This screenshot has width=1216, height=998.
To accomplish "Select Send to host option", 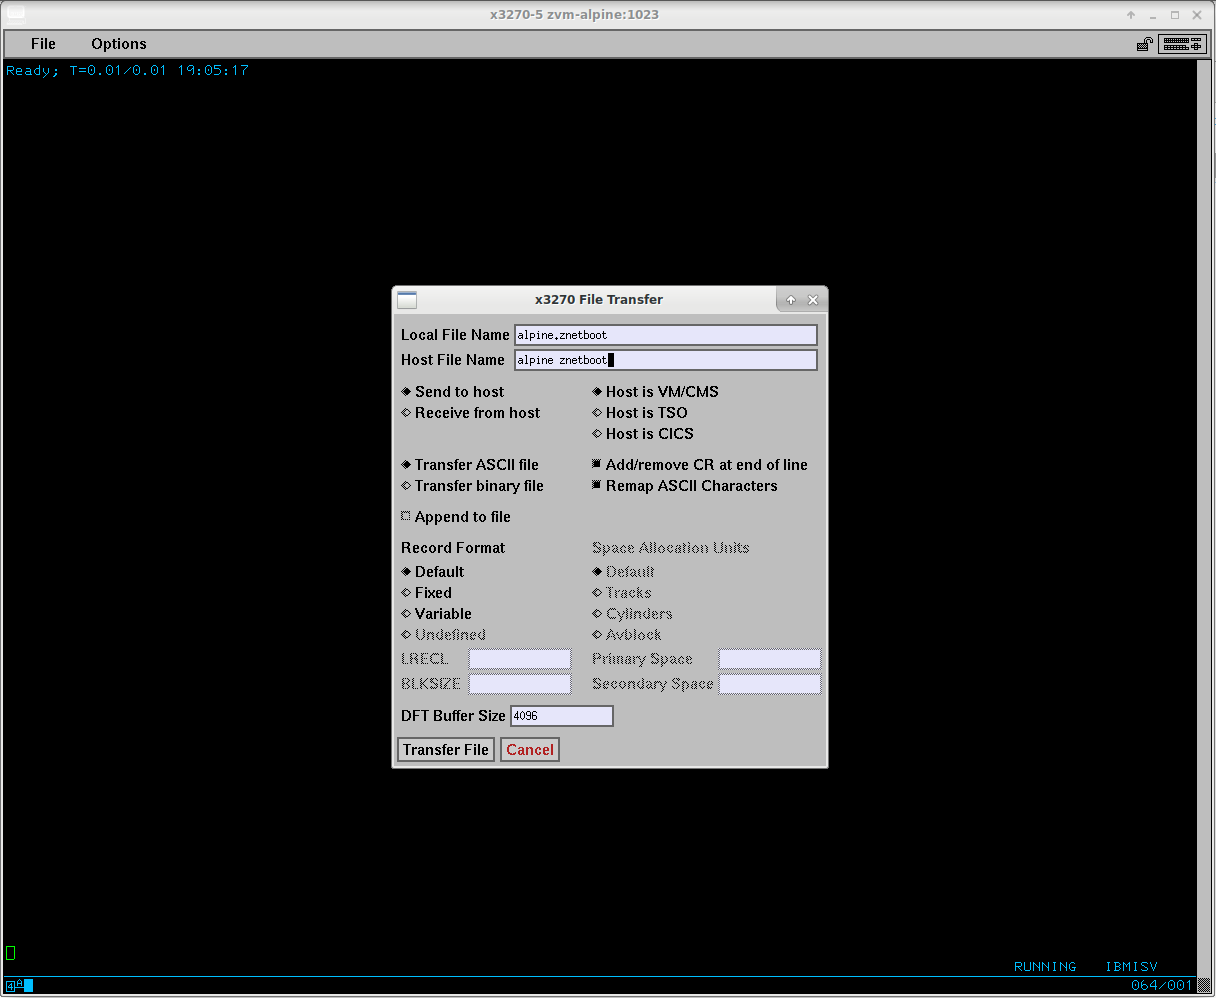I will coord(453,392).
